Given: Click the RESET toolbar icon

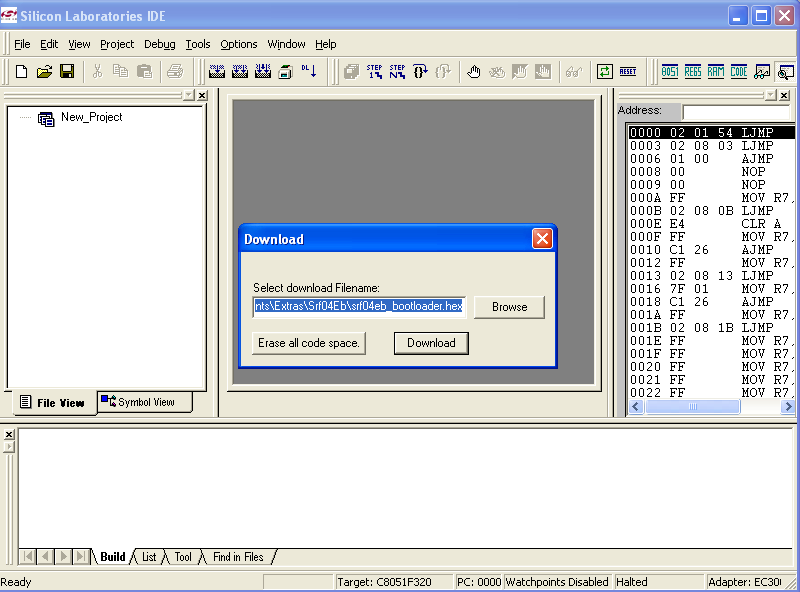Looking at the screenshot, I should pos(628,71).
